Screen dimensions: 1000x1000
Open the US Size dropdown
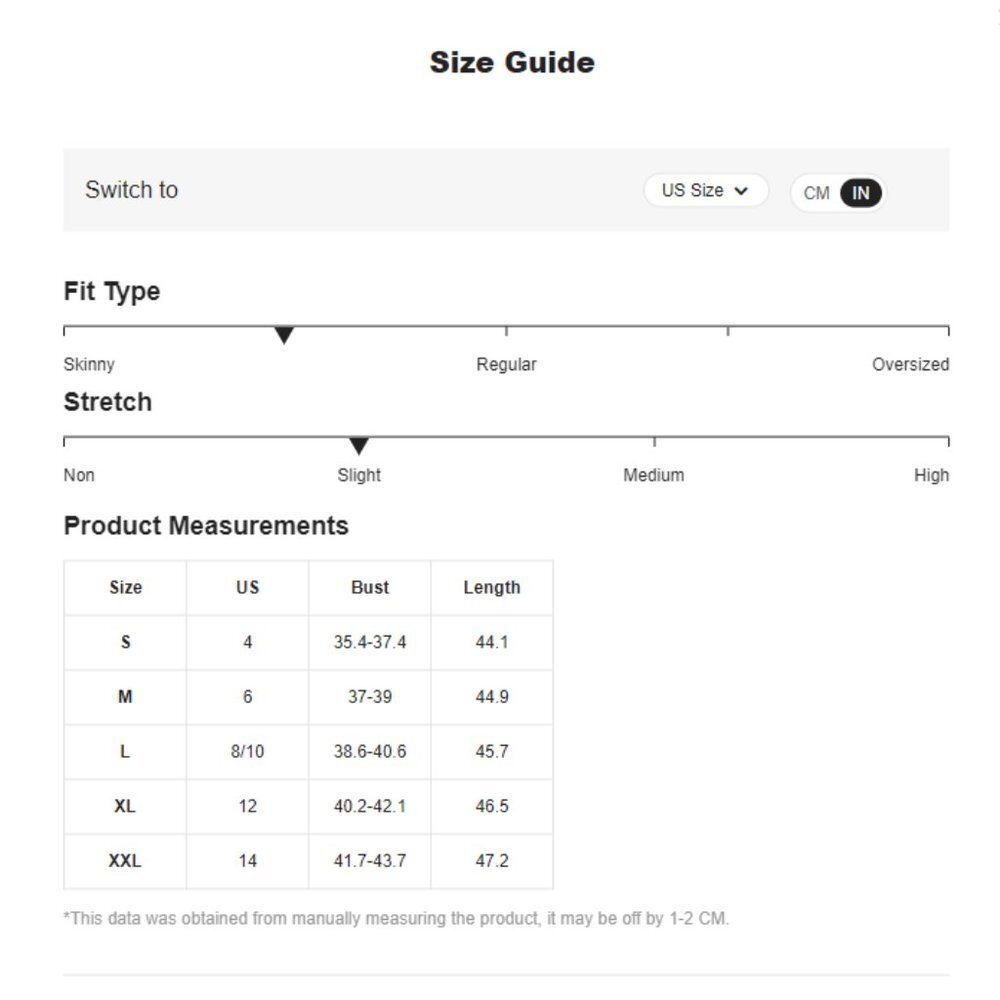(x=705, y=191)
